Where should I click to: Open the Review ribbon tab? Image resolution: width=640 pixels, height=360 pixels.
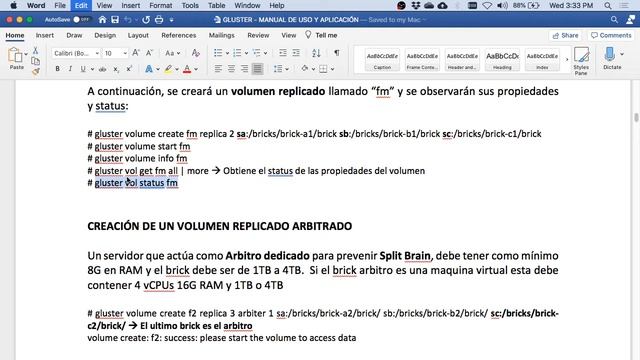(x=258, y=36)
